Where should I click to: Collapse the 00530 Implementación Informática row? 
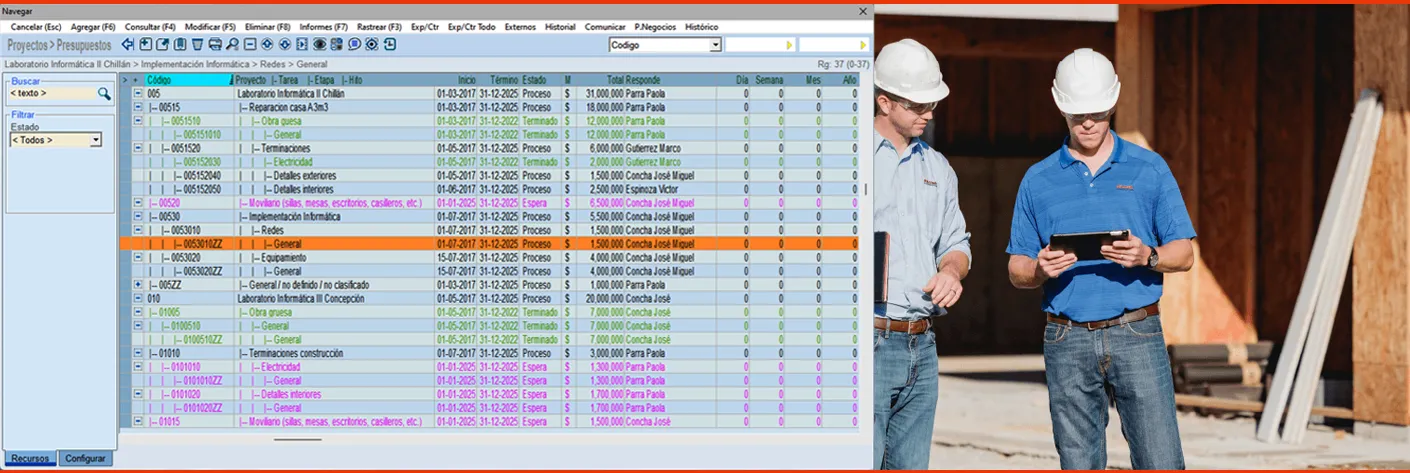click(x=138, y=217)
